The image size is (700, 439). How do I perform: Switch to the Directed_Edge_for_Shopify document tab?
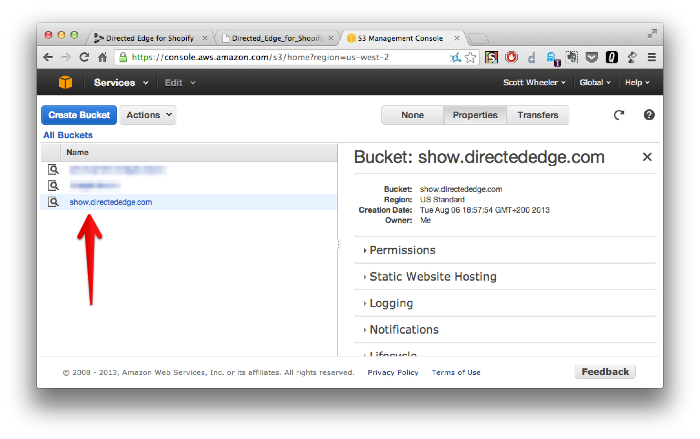click(277, 38)
